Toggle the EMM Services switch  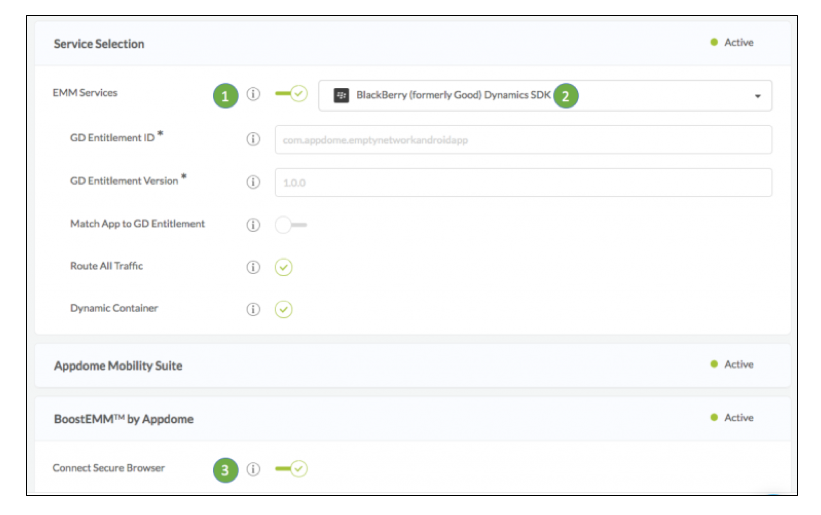[x=291, y=94]
